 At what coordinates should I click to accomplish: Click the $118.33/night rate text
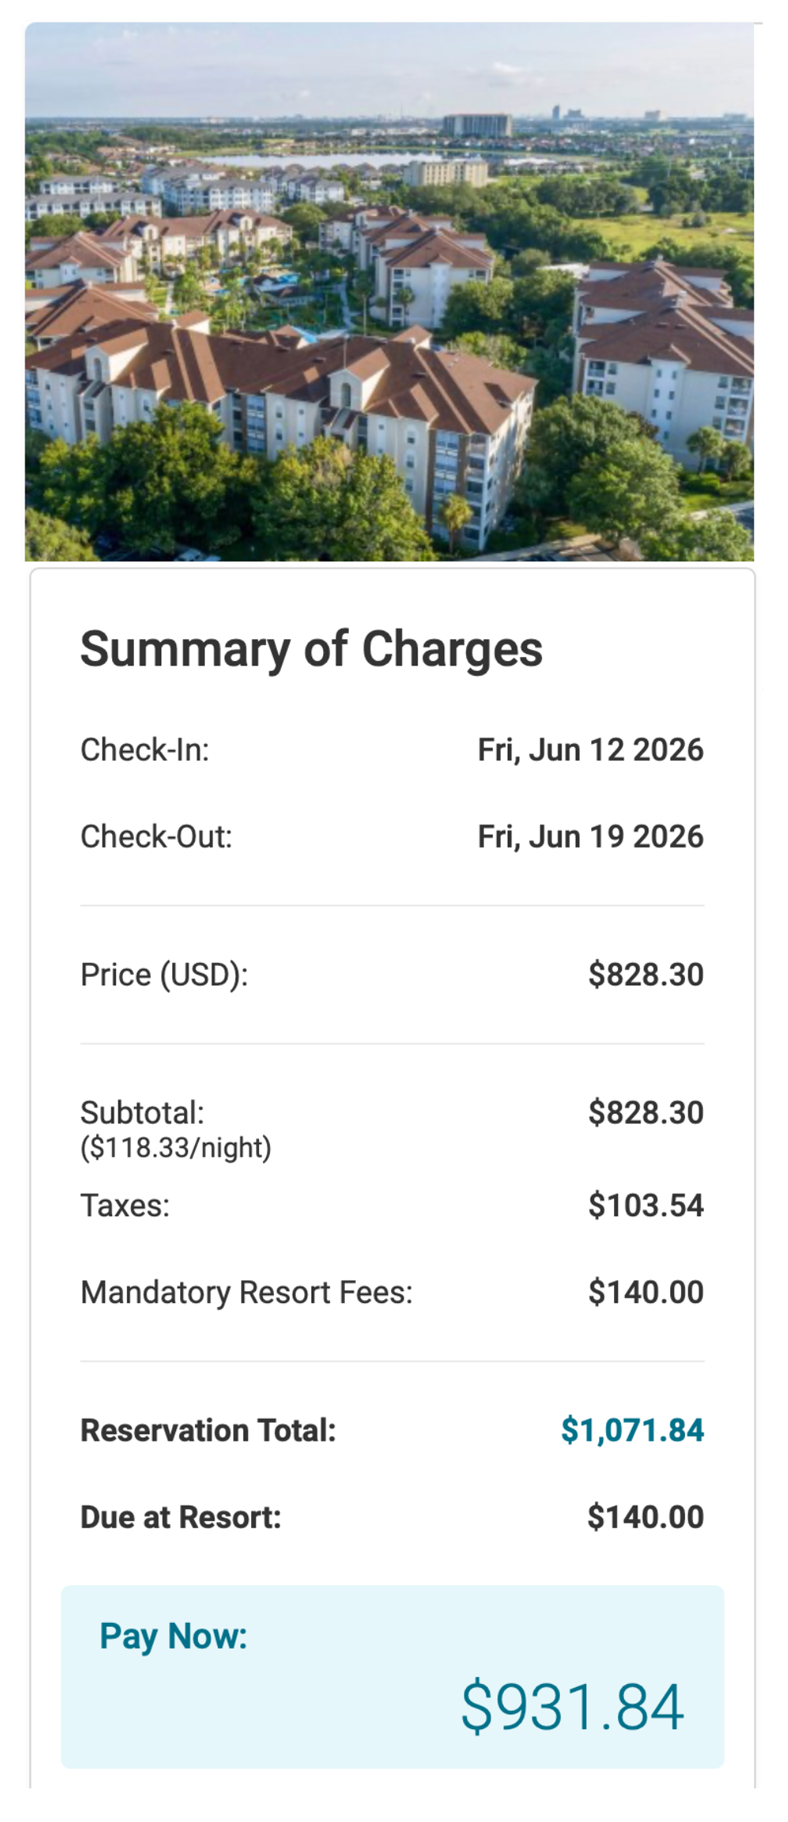click(x=176, y=1147)
